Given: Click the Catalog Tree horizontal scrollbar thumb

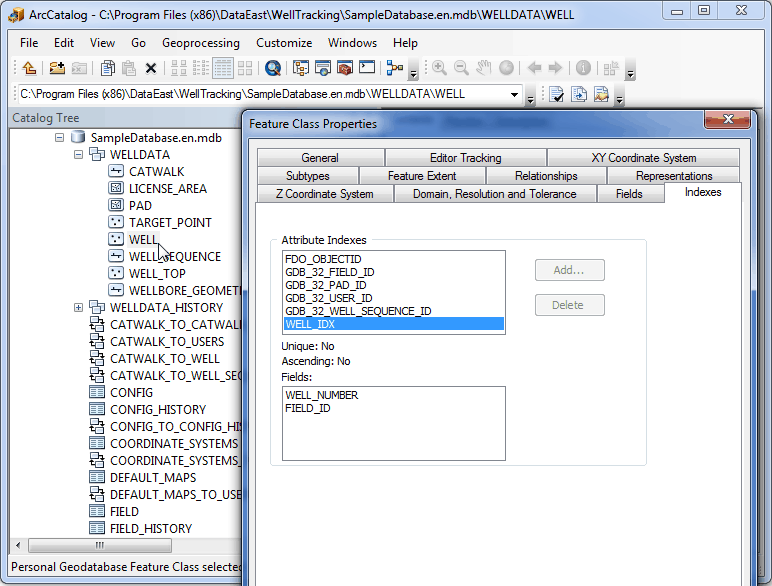Looking at the screenshot, I should click(x=100, y=545).
